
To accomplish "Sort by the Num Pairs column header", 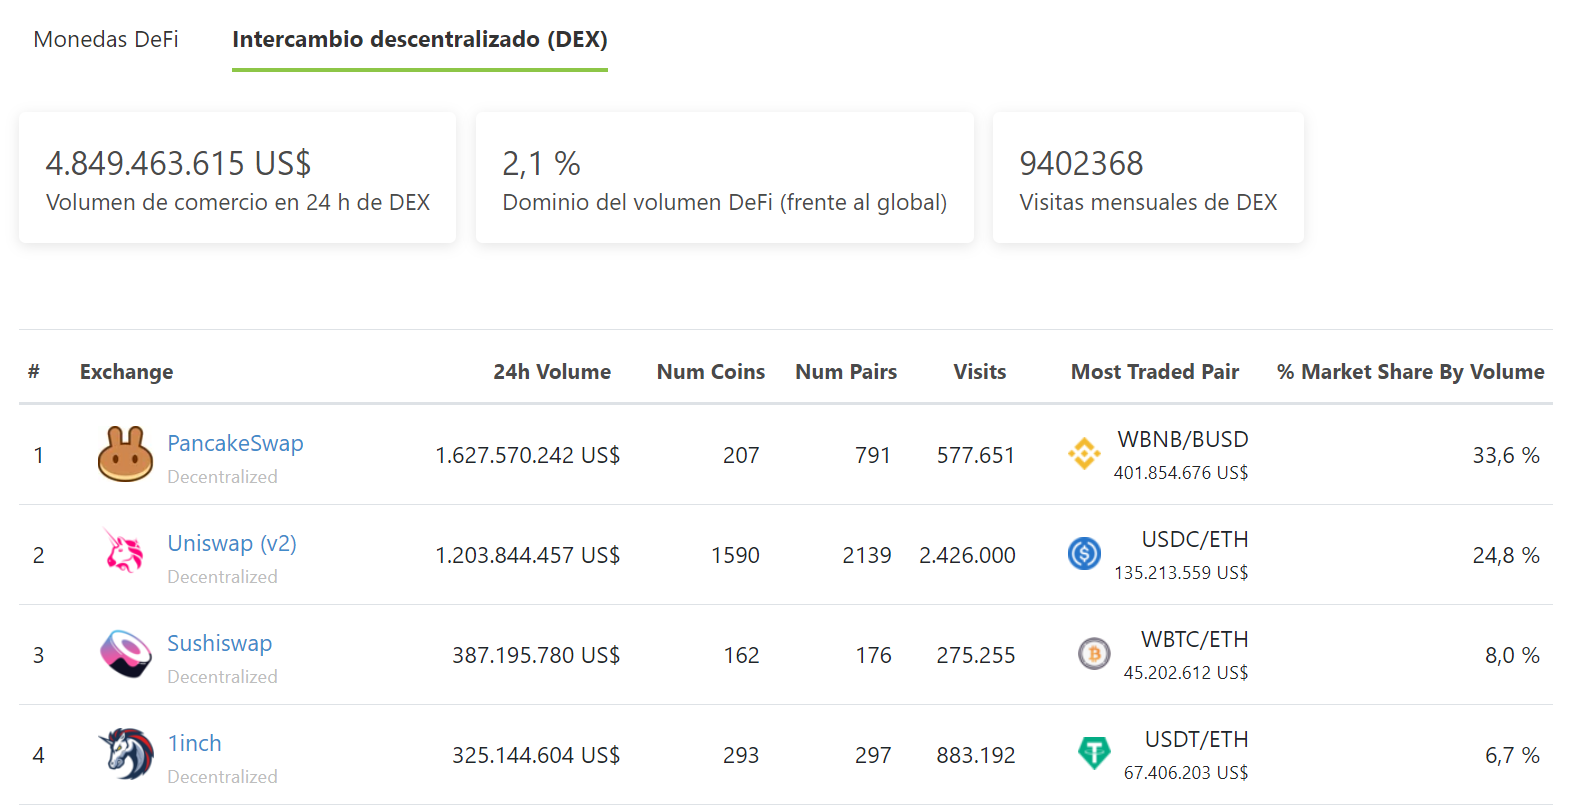I will [x=846, y=372].
